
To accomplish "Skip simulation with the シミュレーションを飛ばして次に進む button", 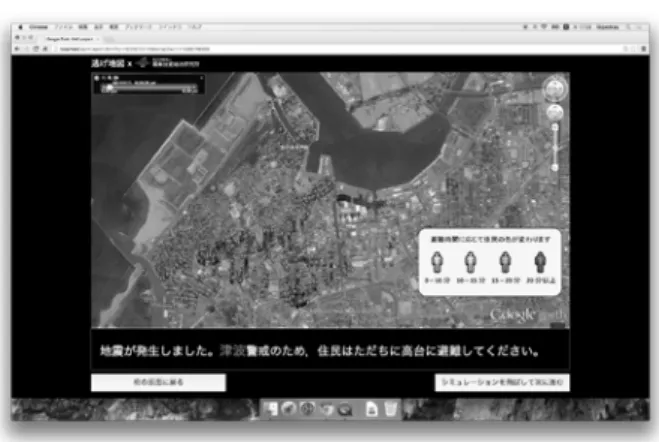I will [x=502, y=382].
